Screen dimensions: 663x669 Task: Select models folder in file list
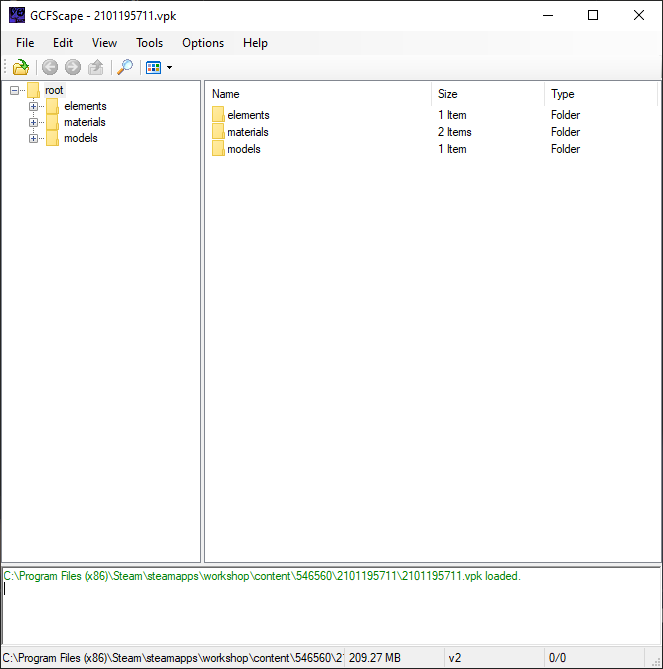[244, 149]
